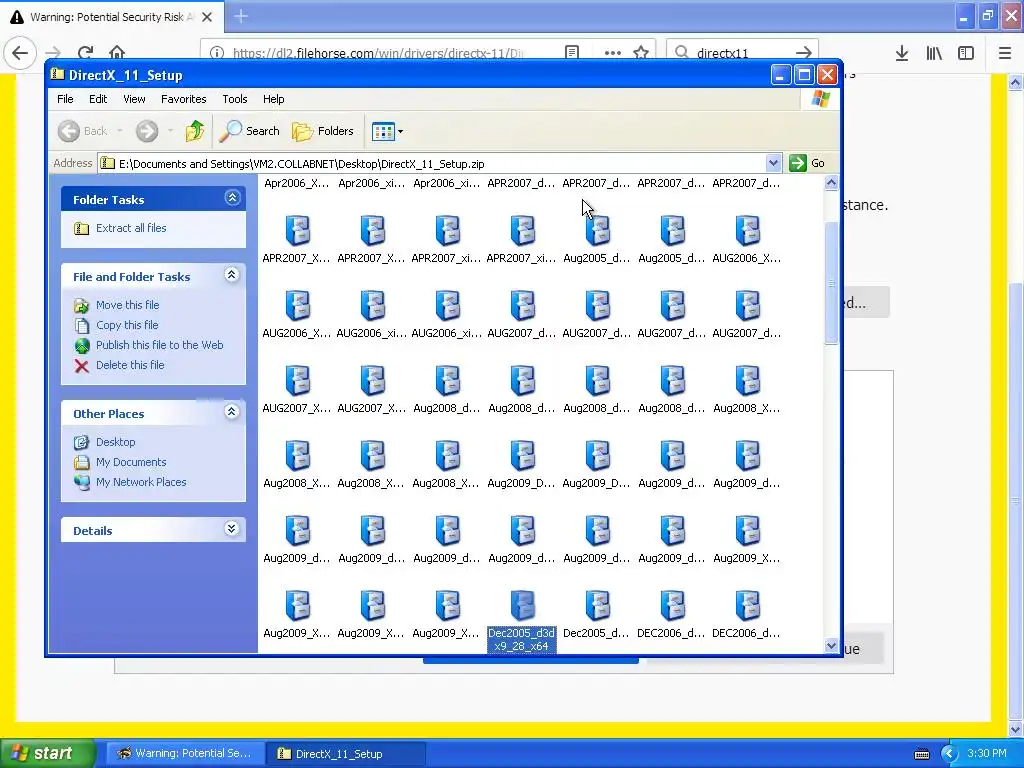Click Firefox back arrow button
The height and width of the screenshot is (768, 1024).
[x=20, y=53]
